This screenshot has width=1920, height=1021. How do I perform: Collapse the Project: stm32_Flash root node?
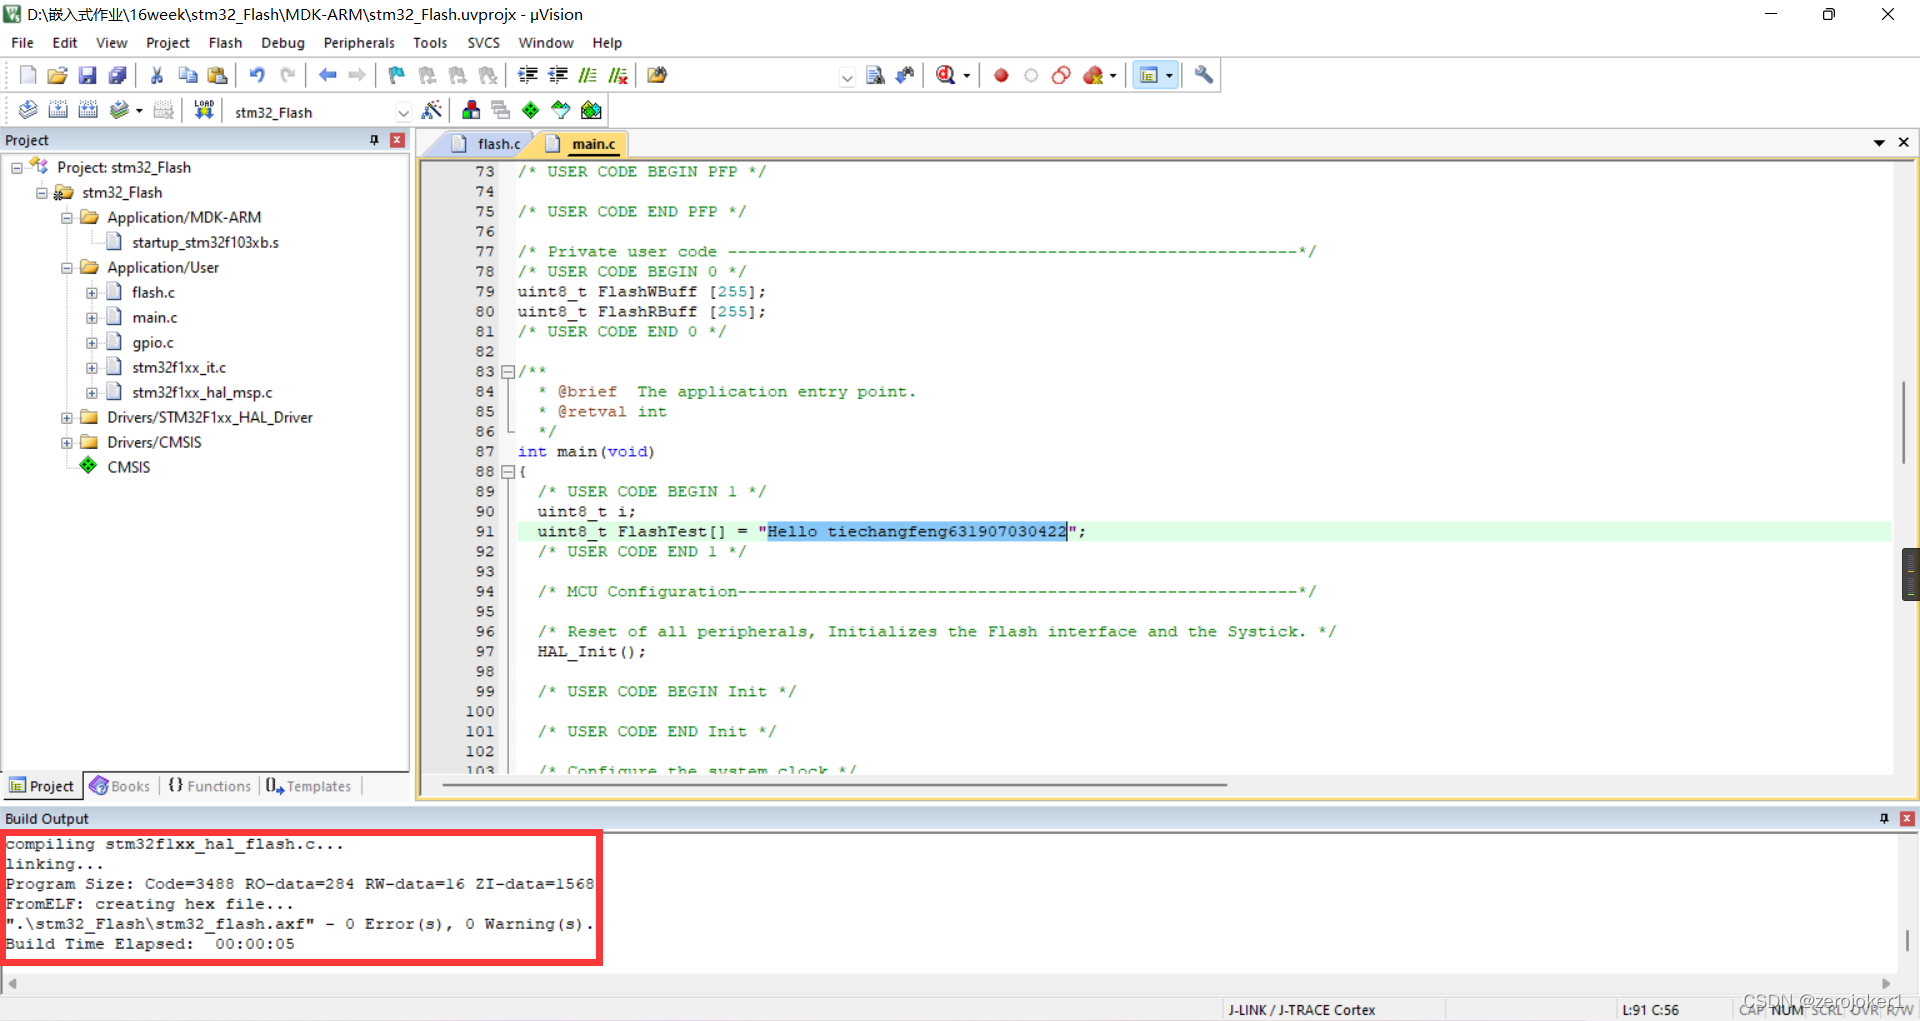click(17, 168)
